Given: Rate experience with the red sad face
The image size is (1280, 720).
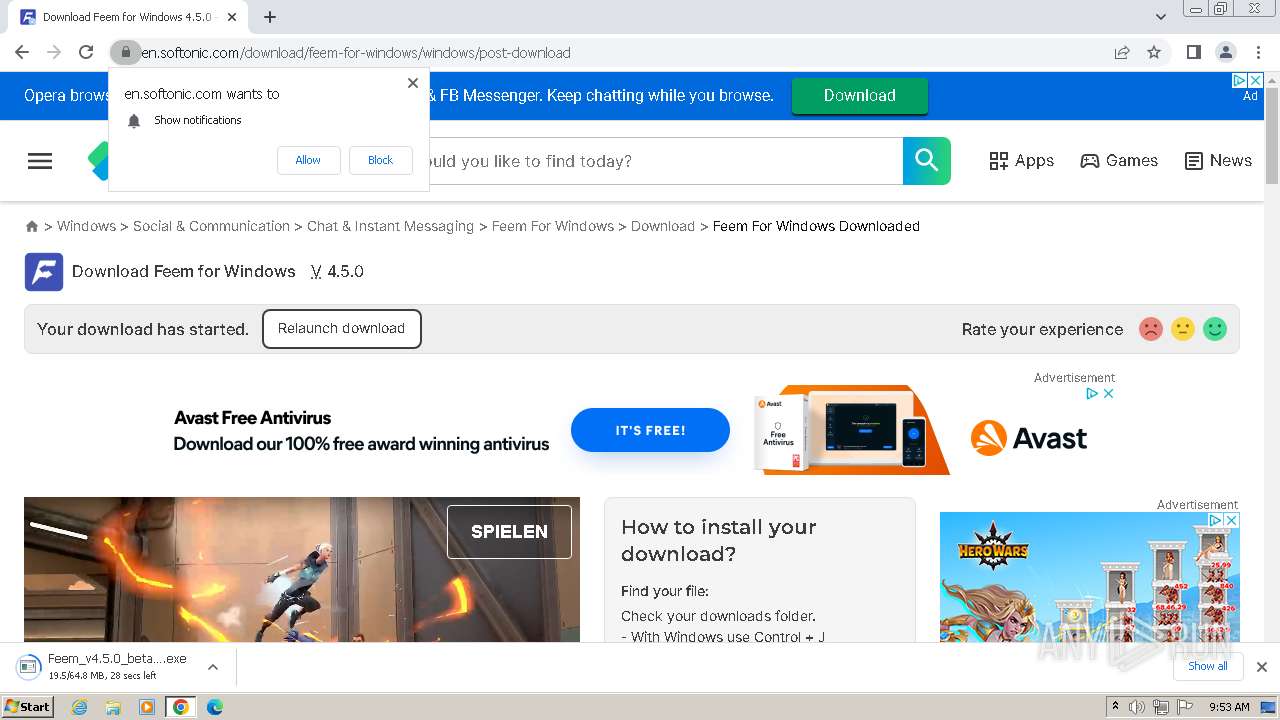Looking at the screenshot, I should (x=1151, y=329).
